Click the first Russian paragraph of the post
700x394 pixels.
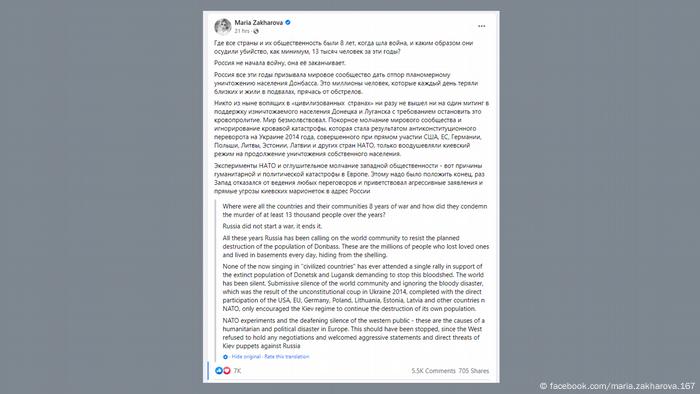(344, 47)
